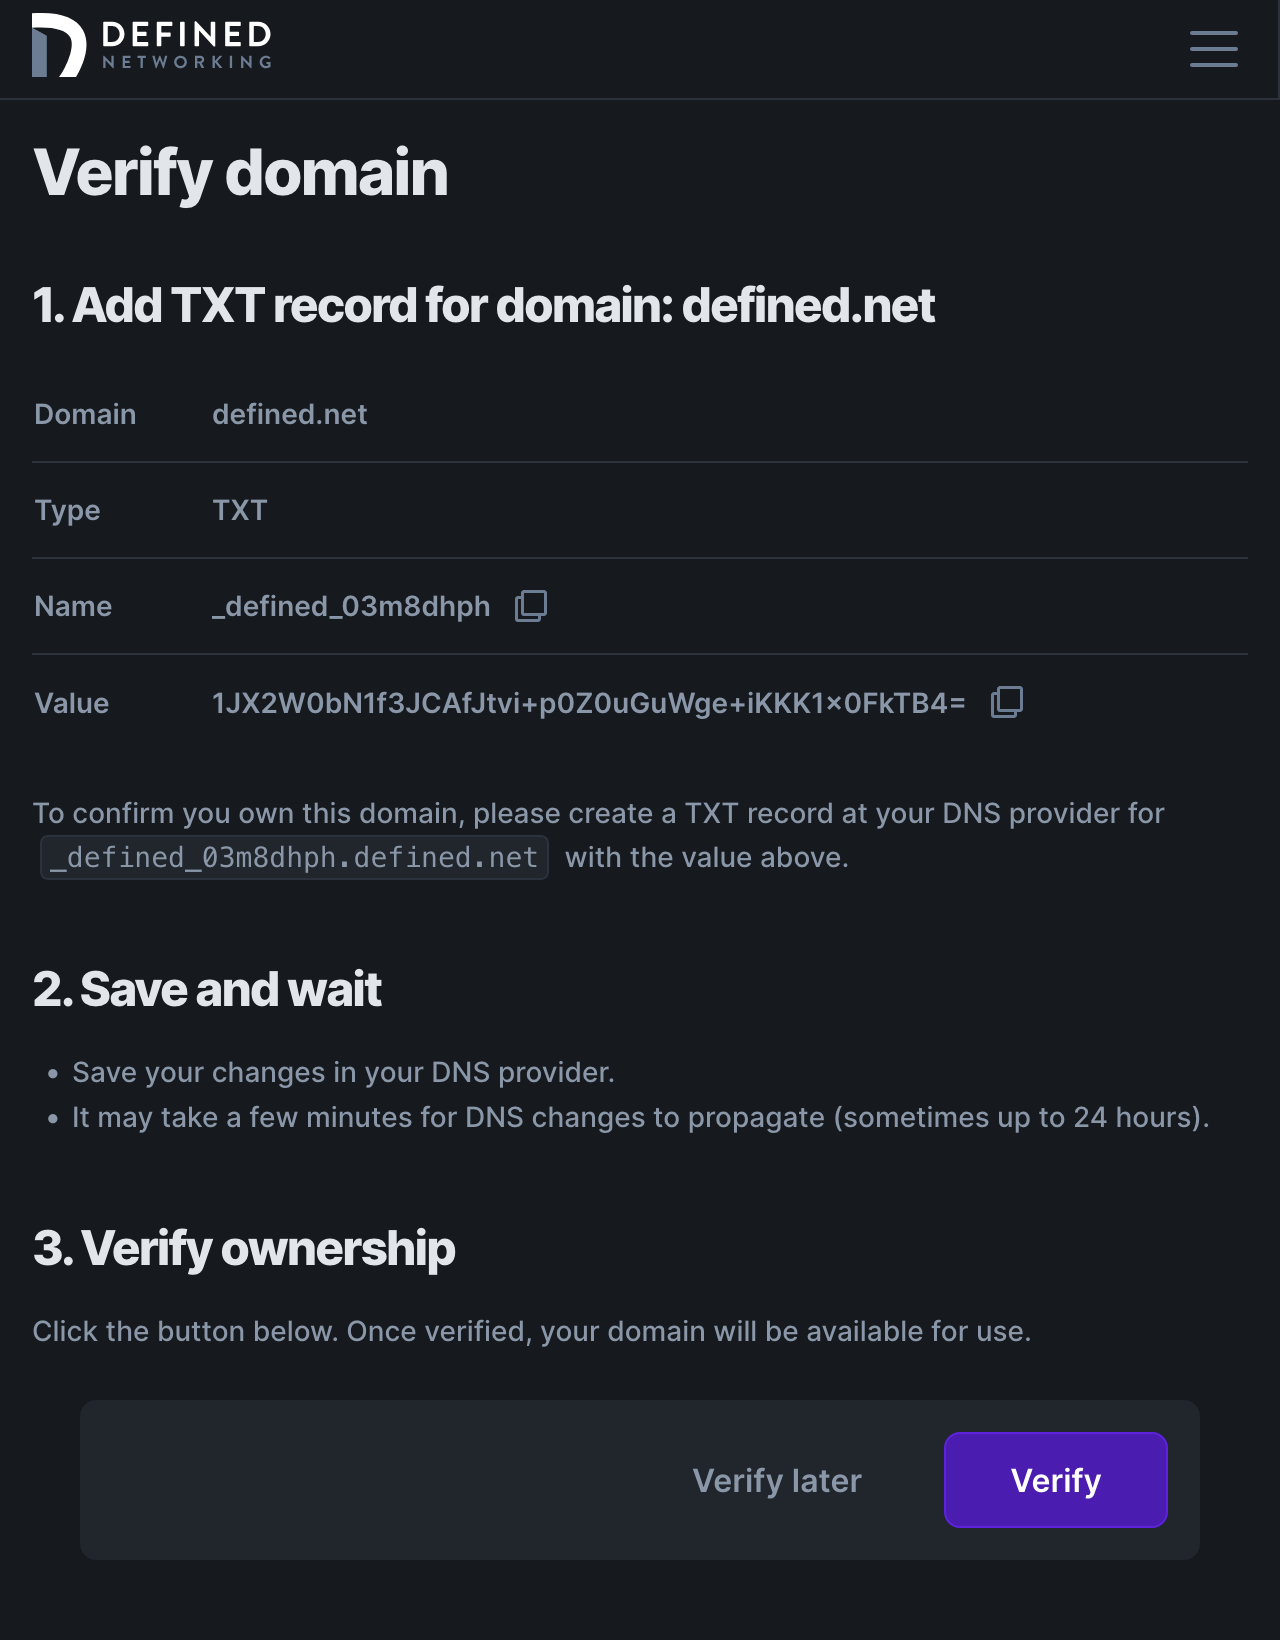The height and width of the screenshot is (1640, 1280).
Task: Click the step heading Add TXT record for domain
Action: point(484,306)
